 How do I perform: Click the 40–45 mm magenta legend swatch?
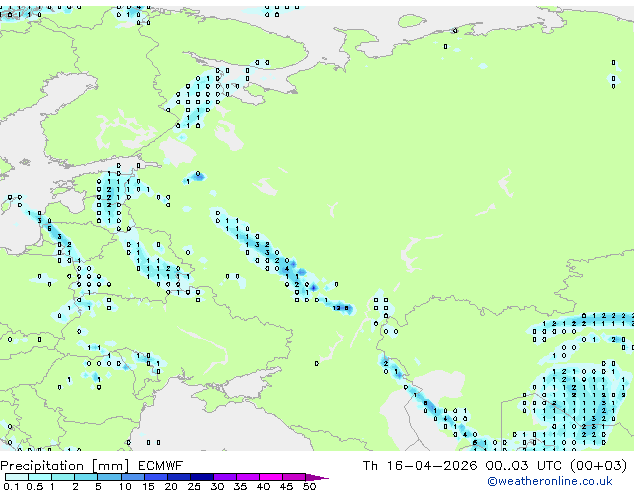(271, 477)
